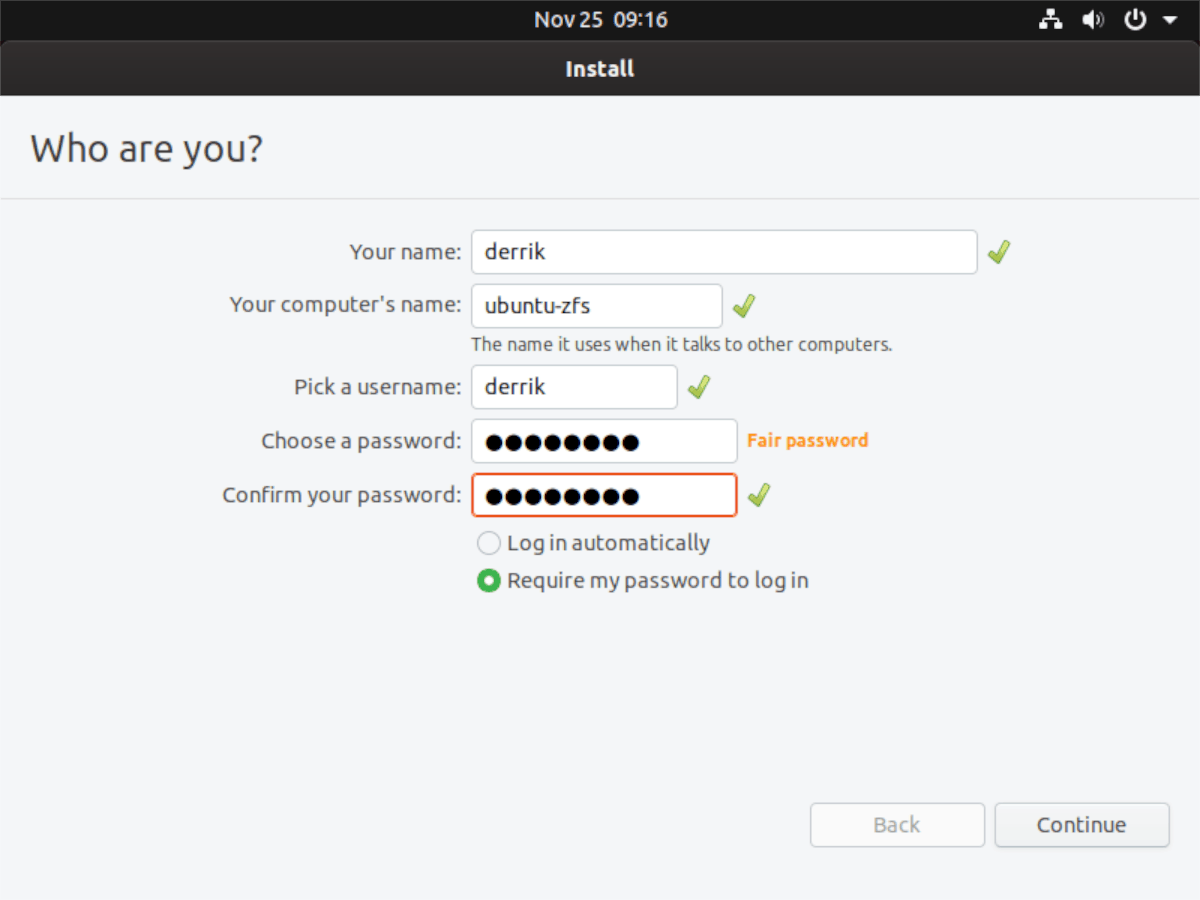This screenshot has width=1200, height=900.
Task: Open the clock showing Nov 25 09:16
Action: [x=600, y=20]
